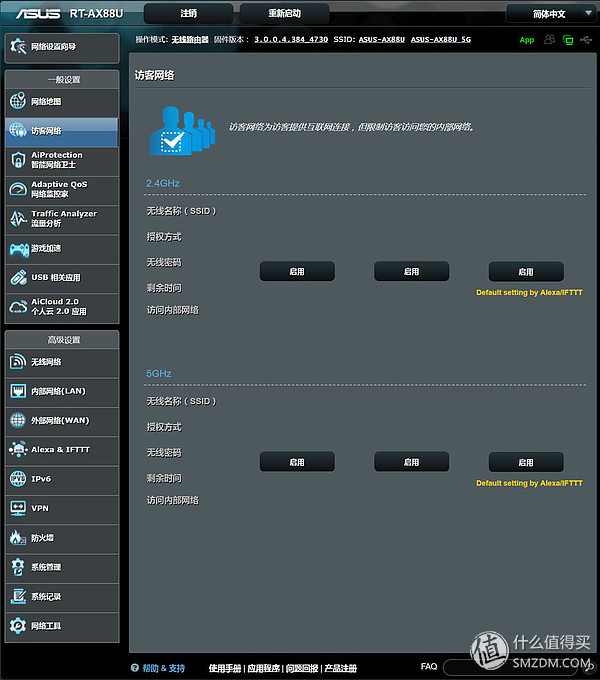Open 产品注册 registration link in footer
Viewport: 600px width, 680px height.
[x=341, y=668]
